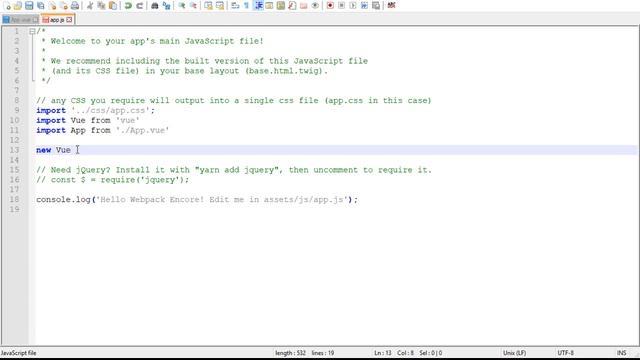
Task: Open the user defined language dialog
Action: click(269, 5)
